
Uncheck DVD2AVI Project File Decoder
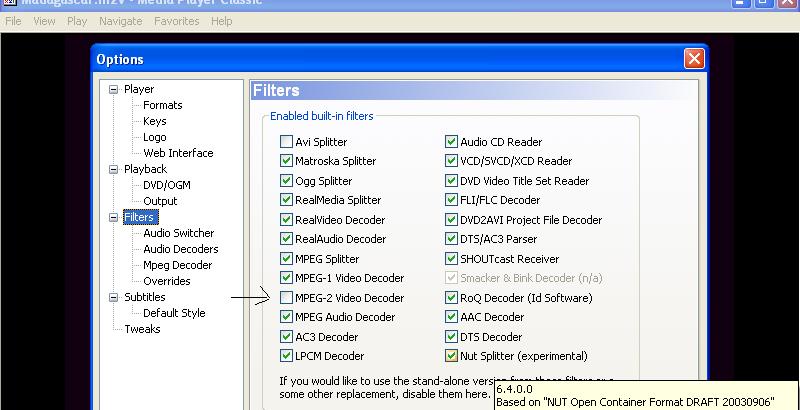coord(451,220)
